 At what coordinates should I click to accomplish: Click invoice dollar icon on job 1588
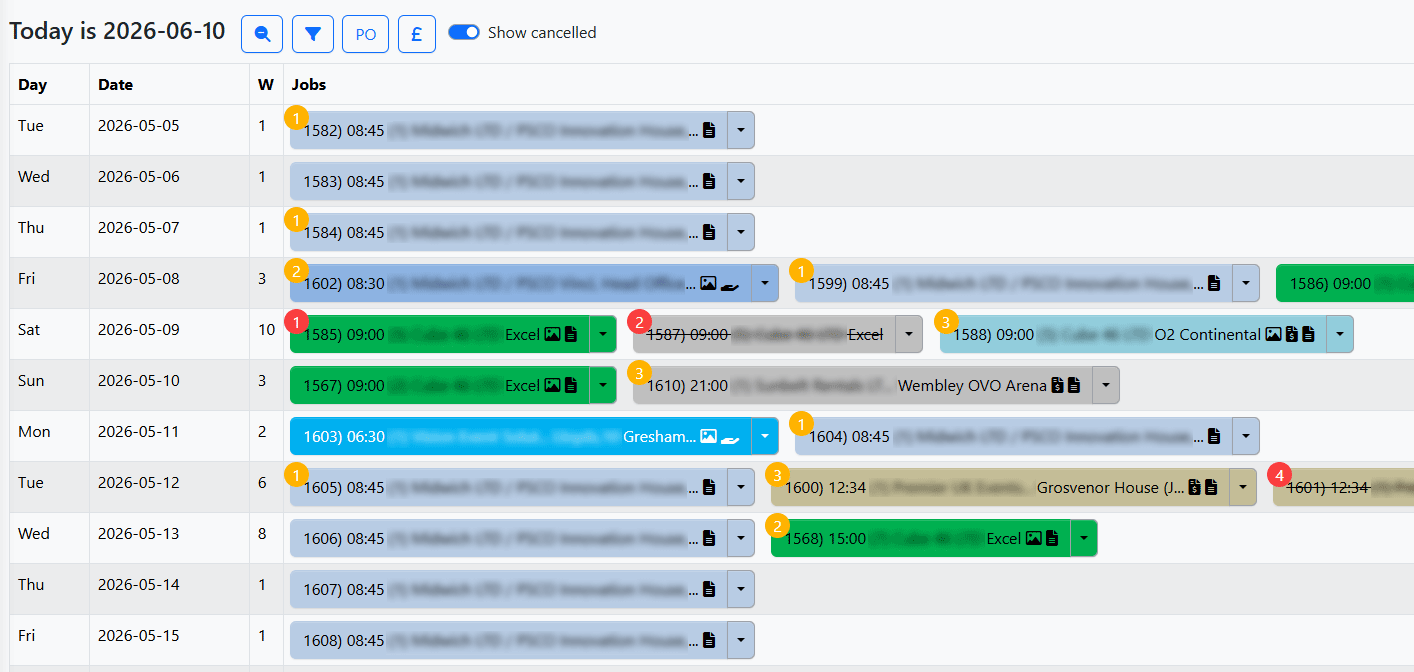click(x=1291, y=334)
